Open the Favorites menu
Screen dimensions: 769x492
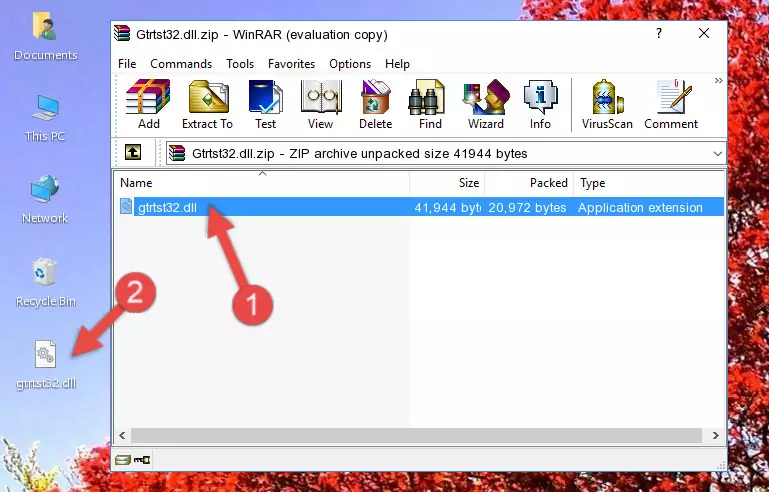(291, 64)
